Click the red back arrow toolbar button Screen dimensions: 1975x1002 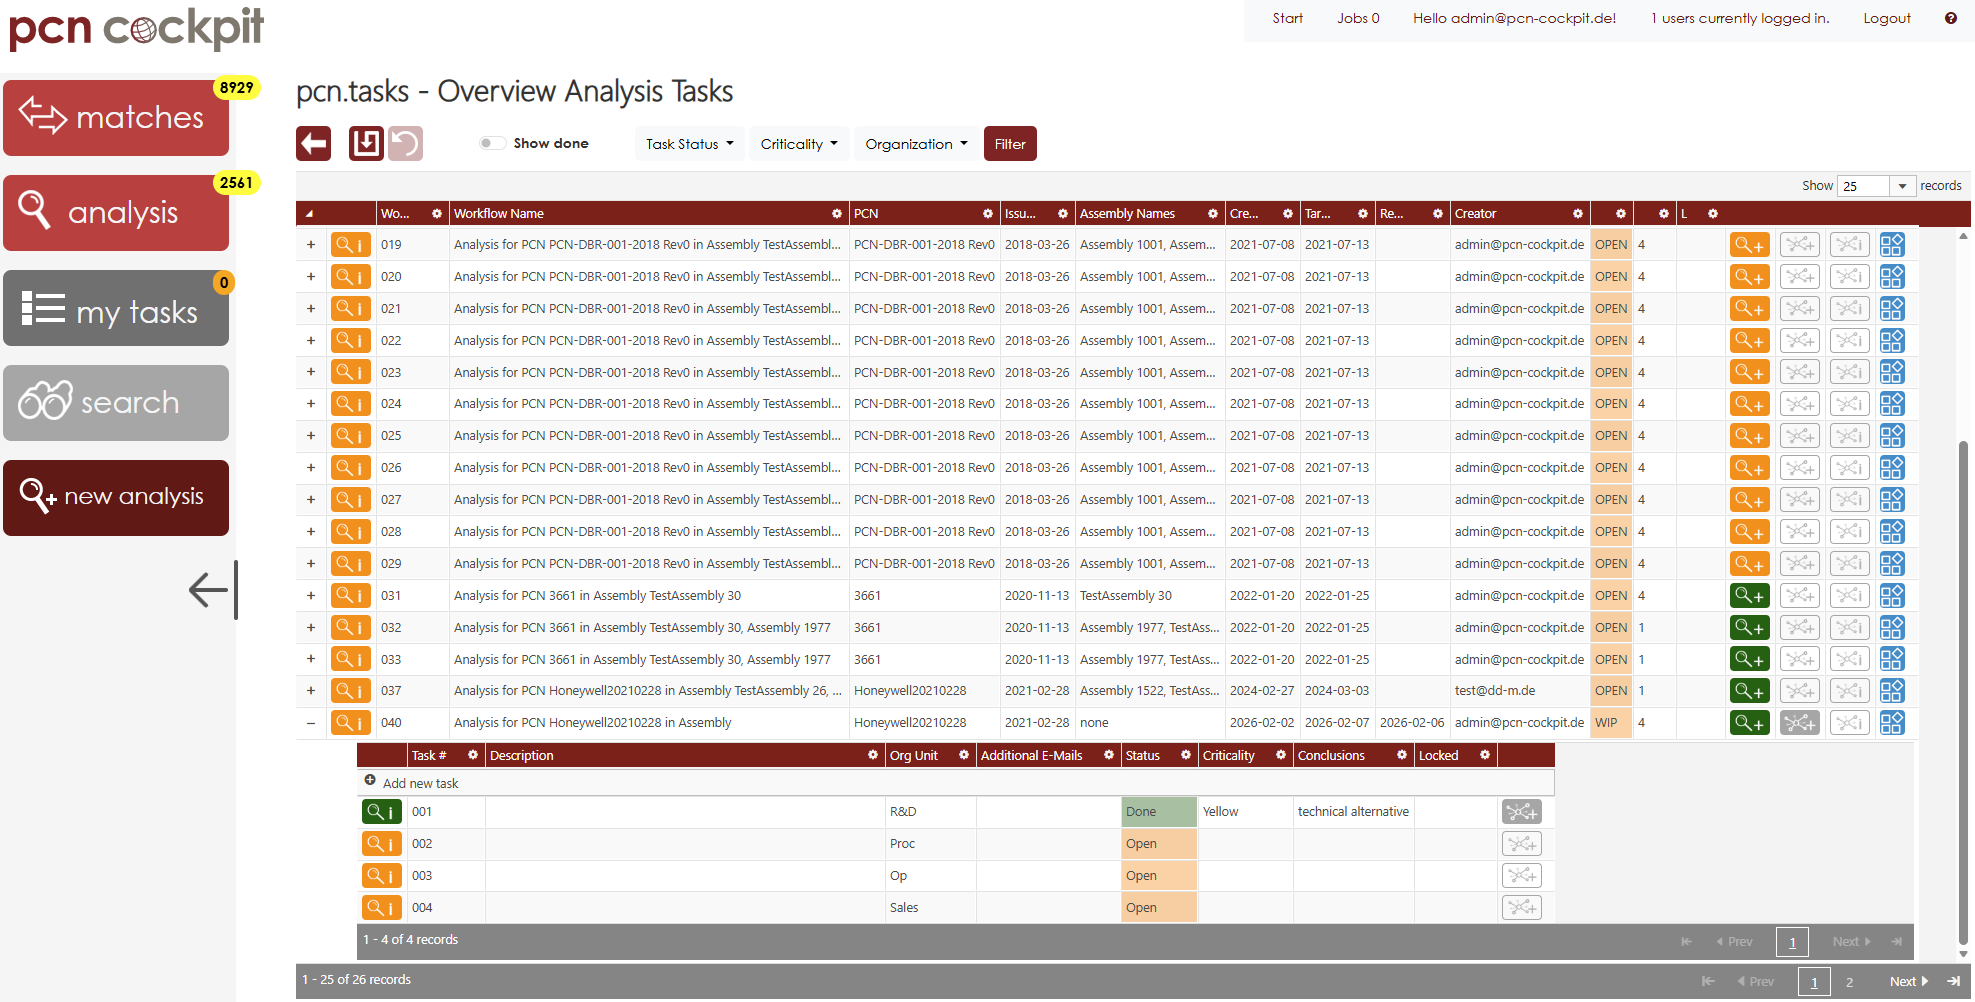coord(313,144)
